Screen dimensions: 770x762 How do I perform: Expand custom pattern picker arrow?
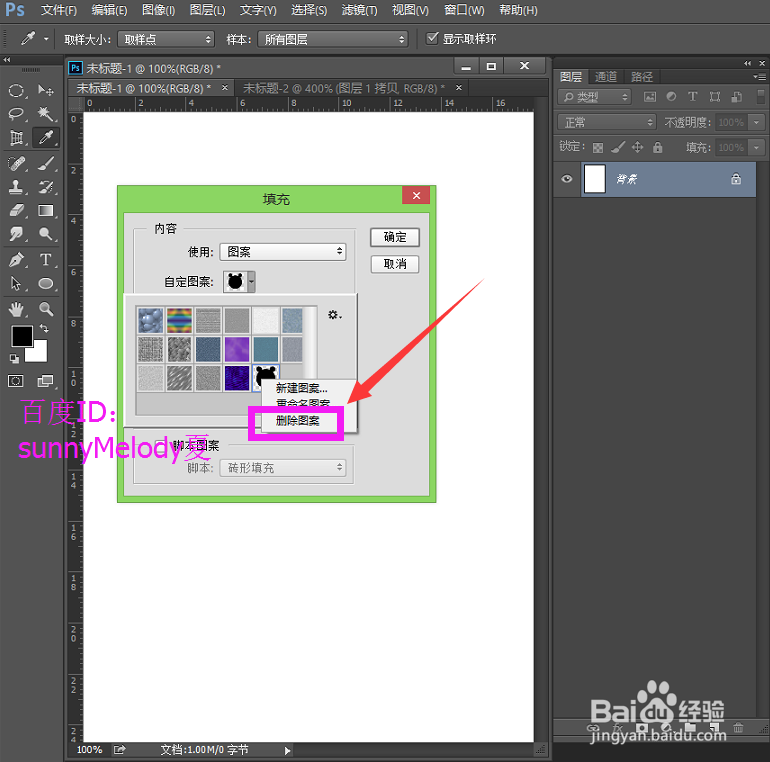251,282
